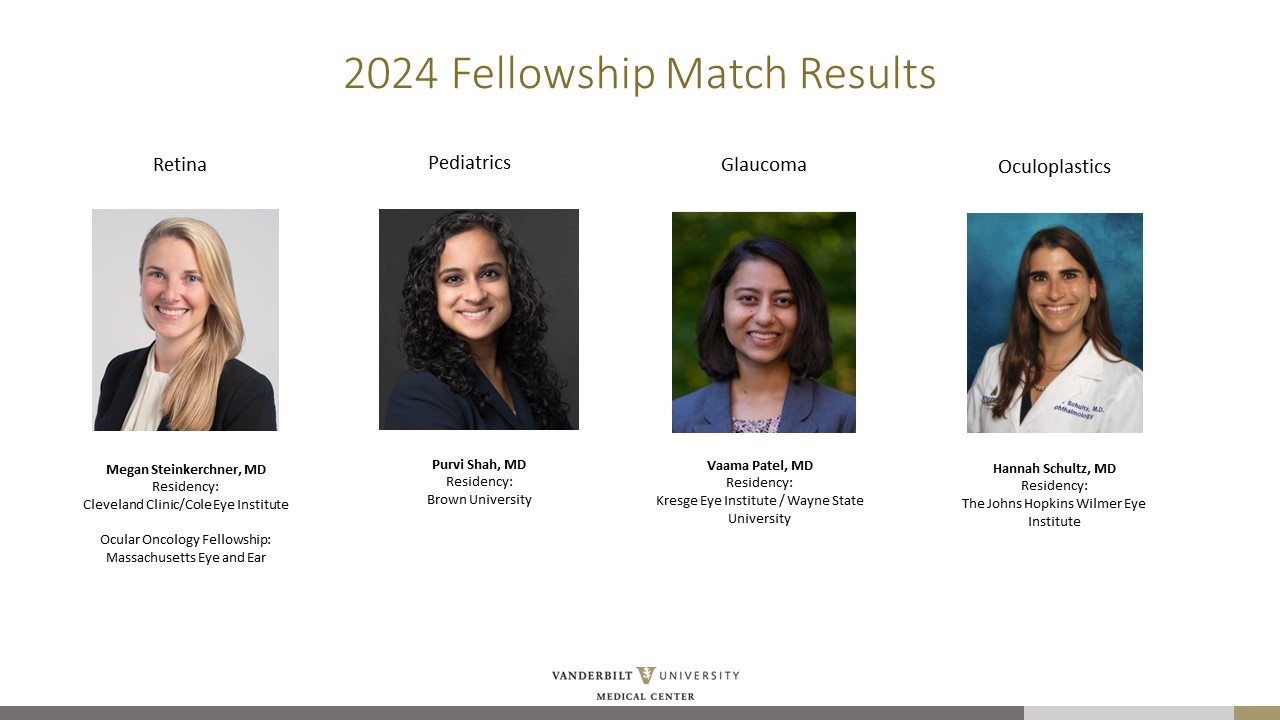Click the name 'Hannah Schultz, MD'
The width and height of the screenshot is (1280, 720).
click(x=1054, y=468)
